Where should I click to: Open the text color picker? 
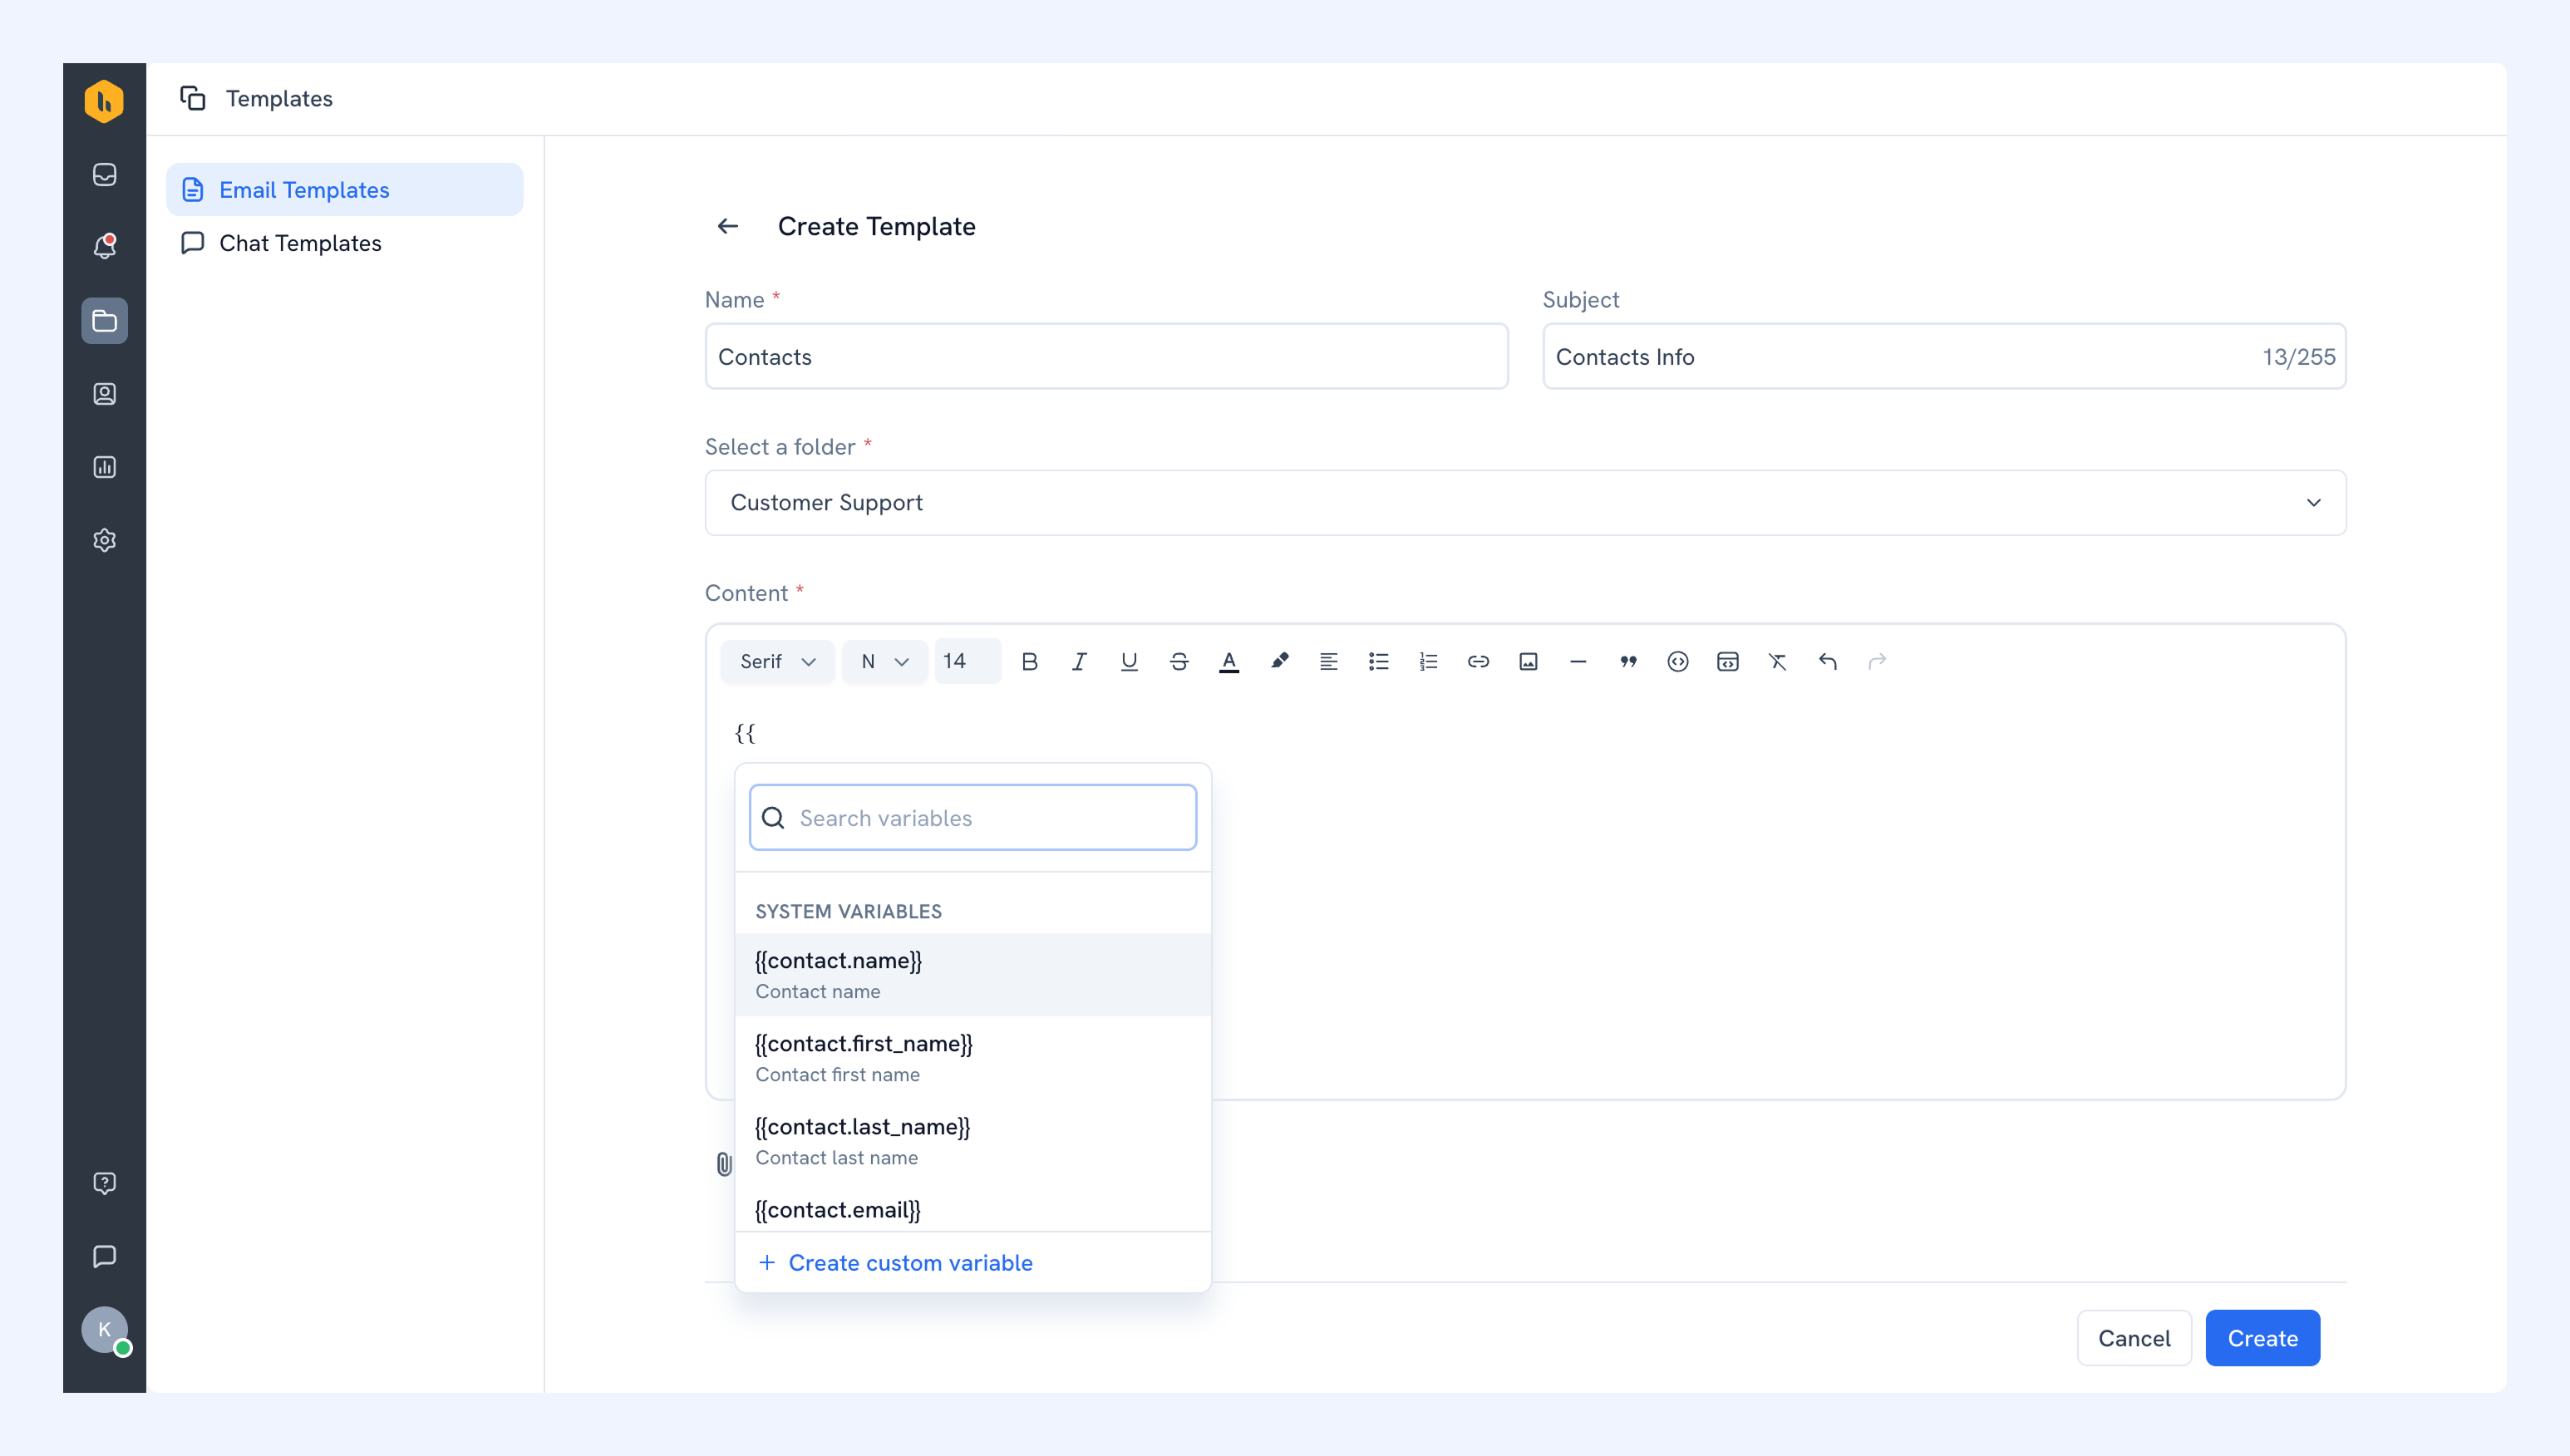point(1229,661)
